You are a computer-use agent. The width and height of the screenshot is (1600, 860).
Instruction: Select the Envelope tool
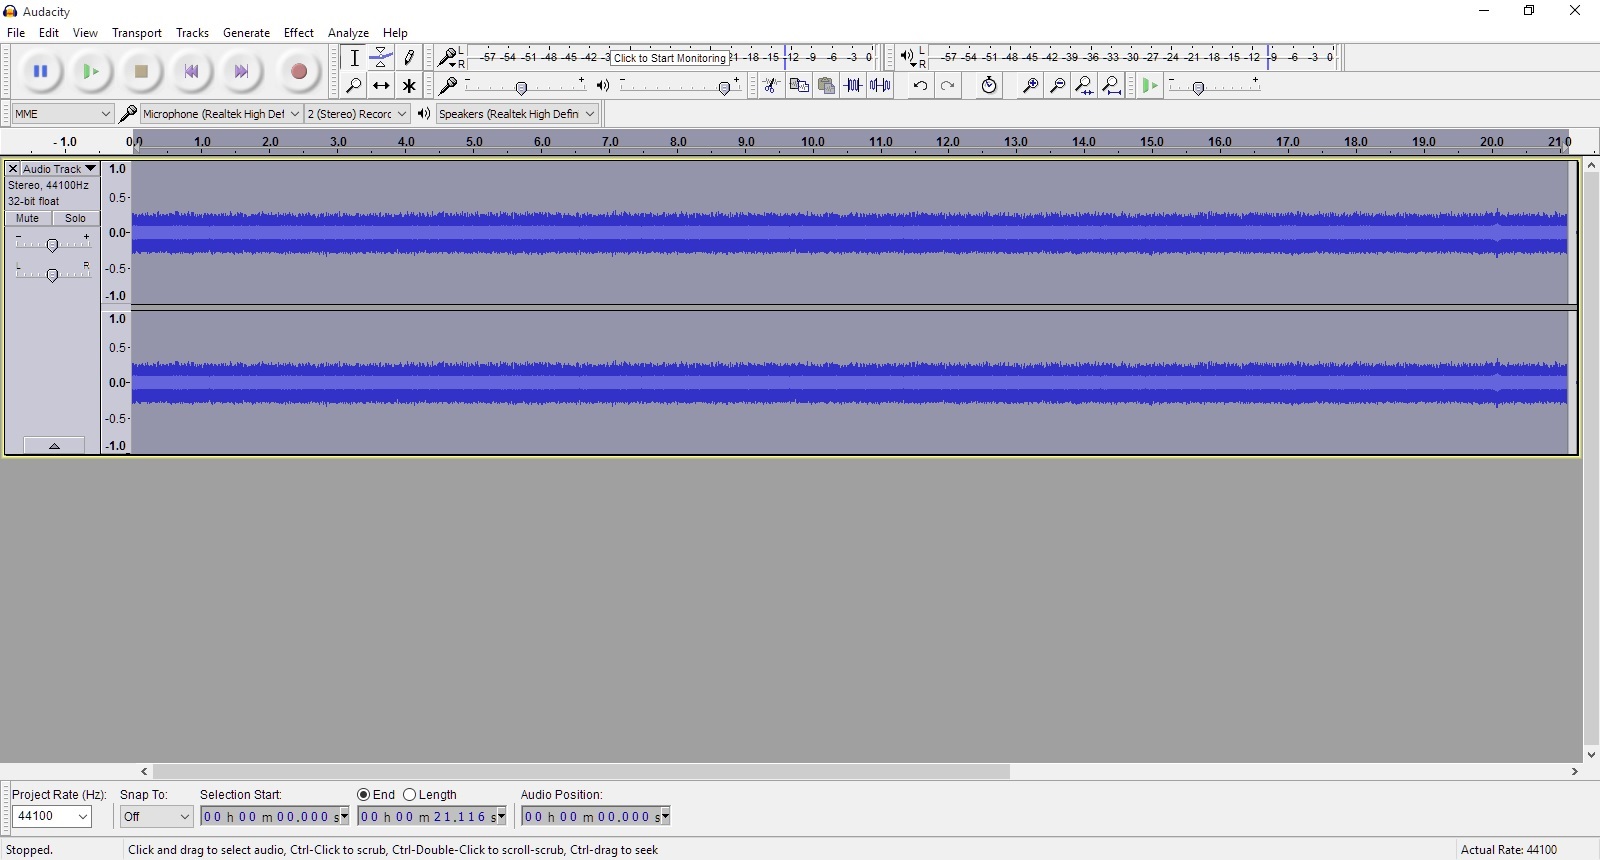pyautogui.click(x=381, y=58)
